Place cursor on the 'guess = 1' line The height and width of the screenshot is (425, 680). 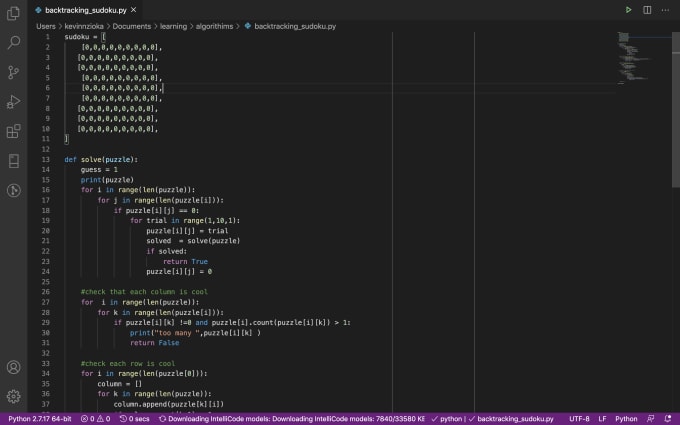click(x=99, y=170)
